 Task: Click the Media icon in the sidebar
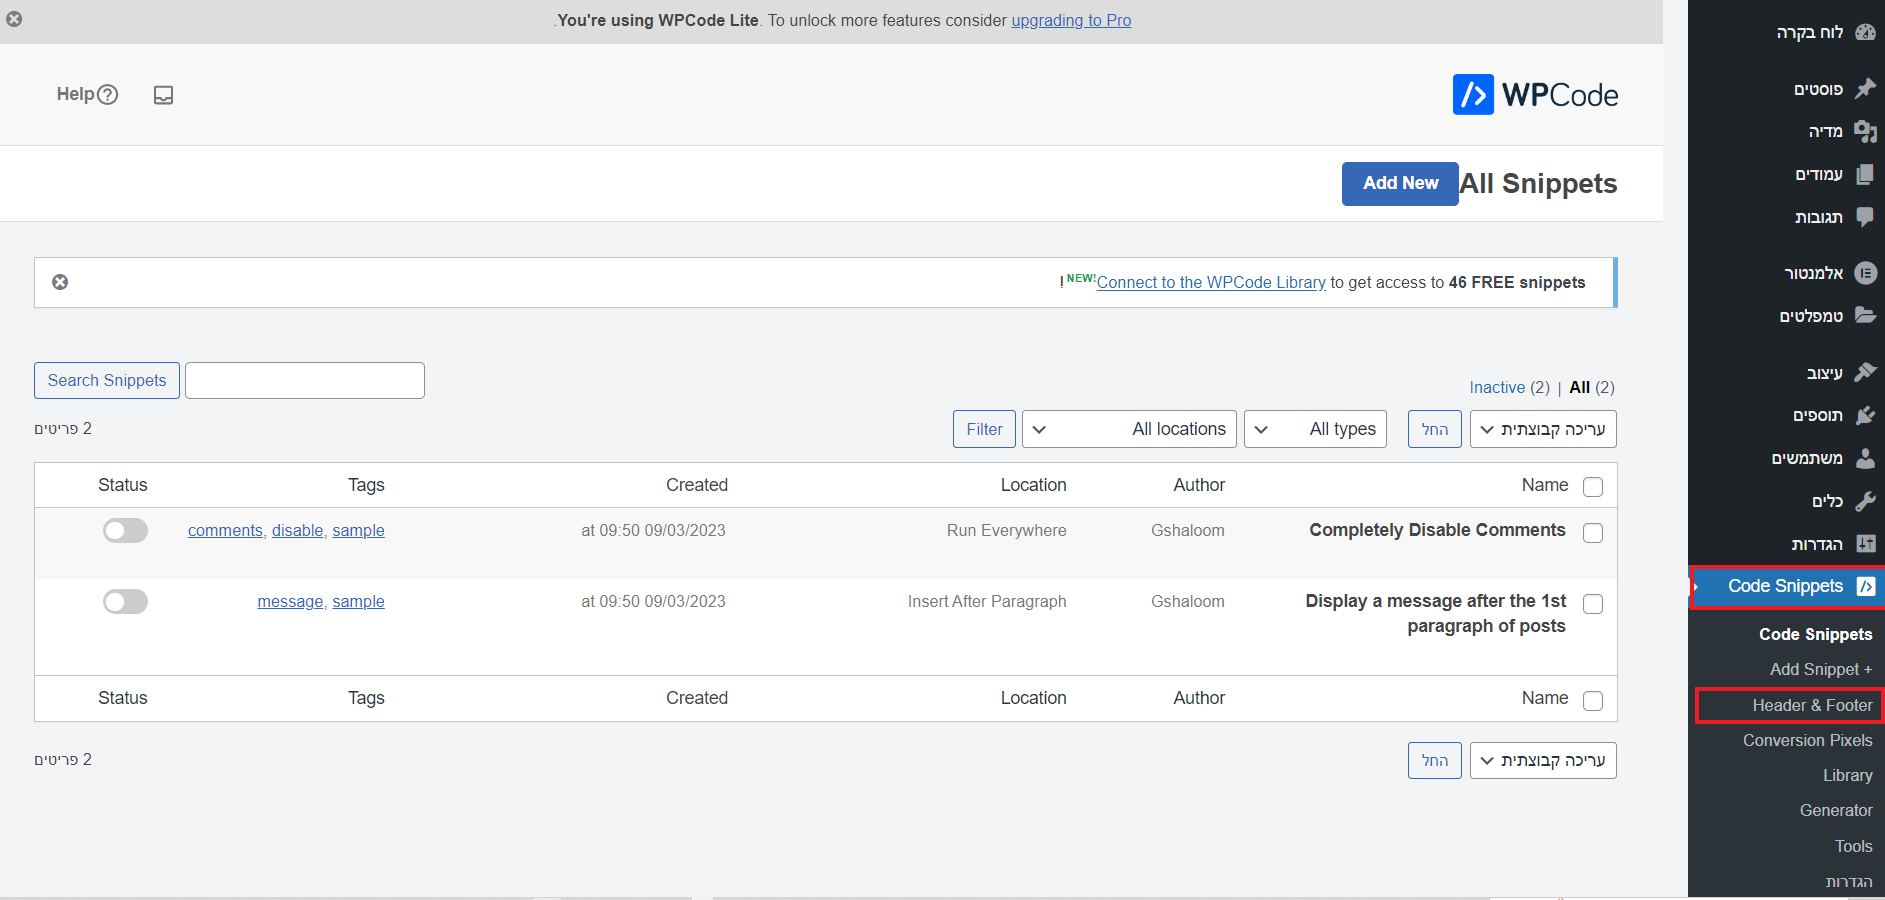coord(1865,131)
